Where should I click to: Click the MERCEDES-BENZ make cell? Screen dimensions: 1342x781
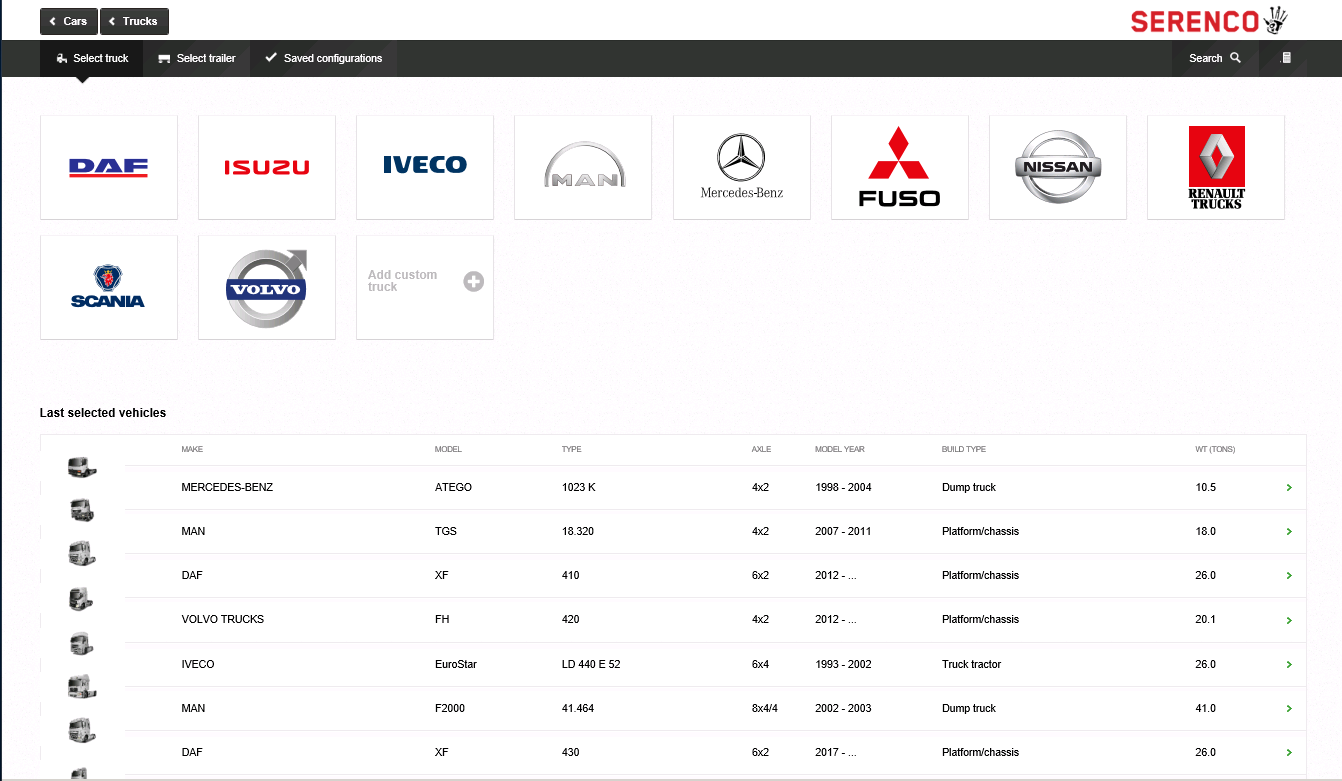(227, 488)
